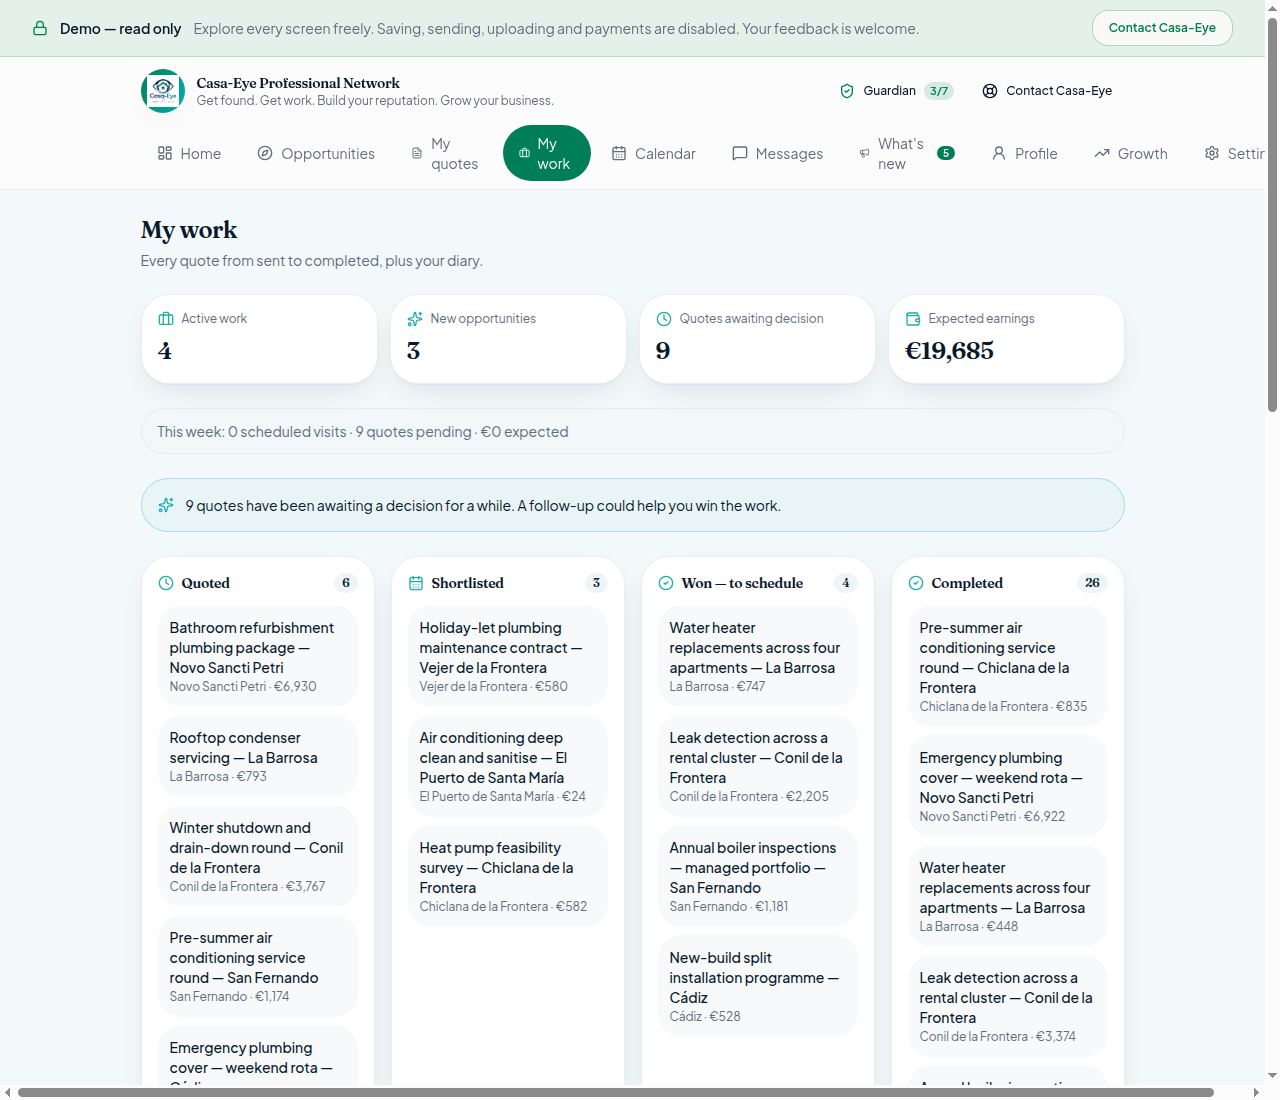Open the Home tab
This screenshot has width=1280, height=1100.
[x=189, y=153]
